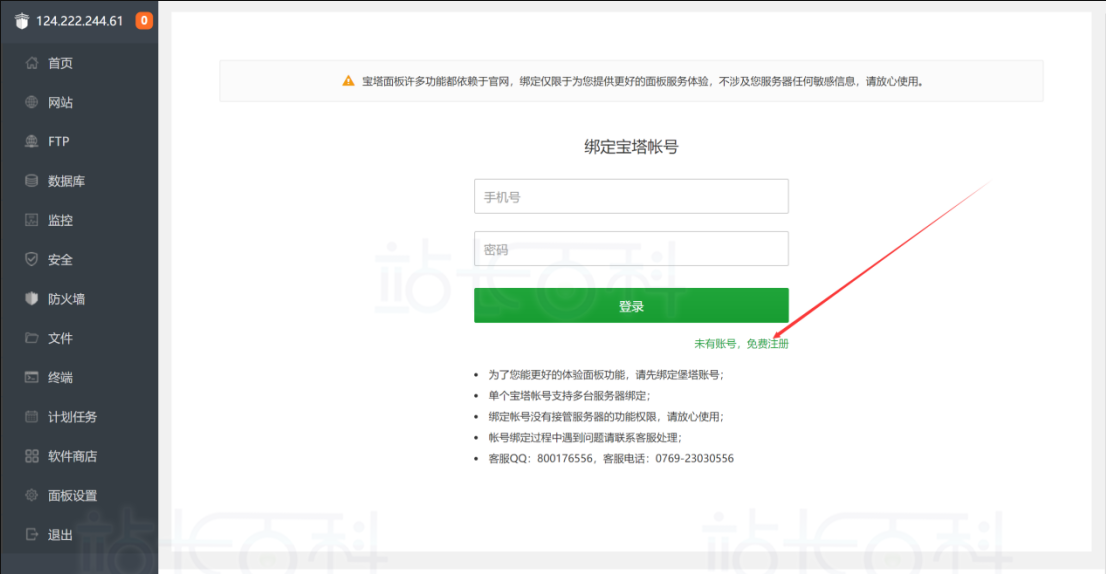Click the 未有账号，免费注册 link
Viewport: 1106px width, 574px height.
point(741,343)
